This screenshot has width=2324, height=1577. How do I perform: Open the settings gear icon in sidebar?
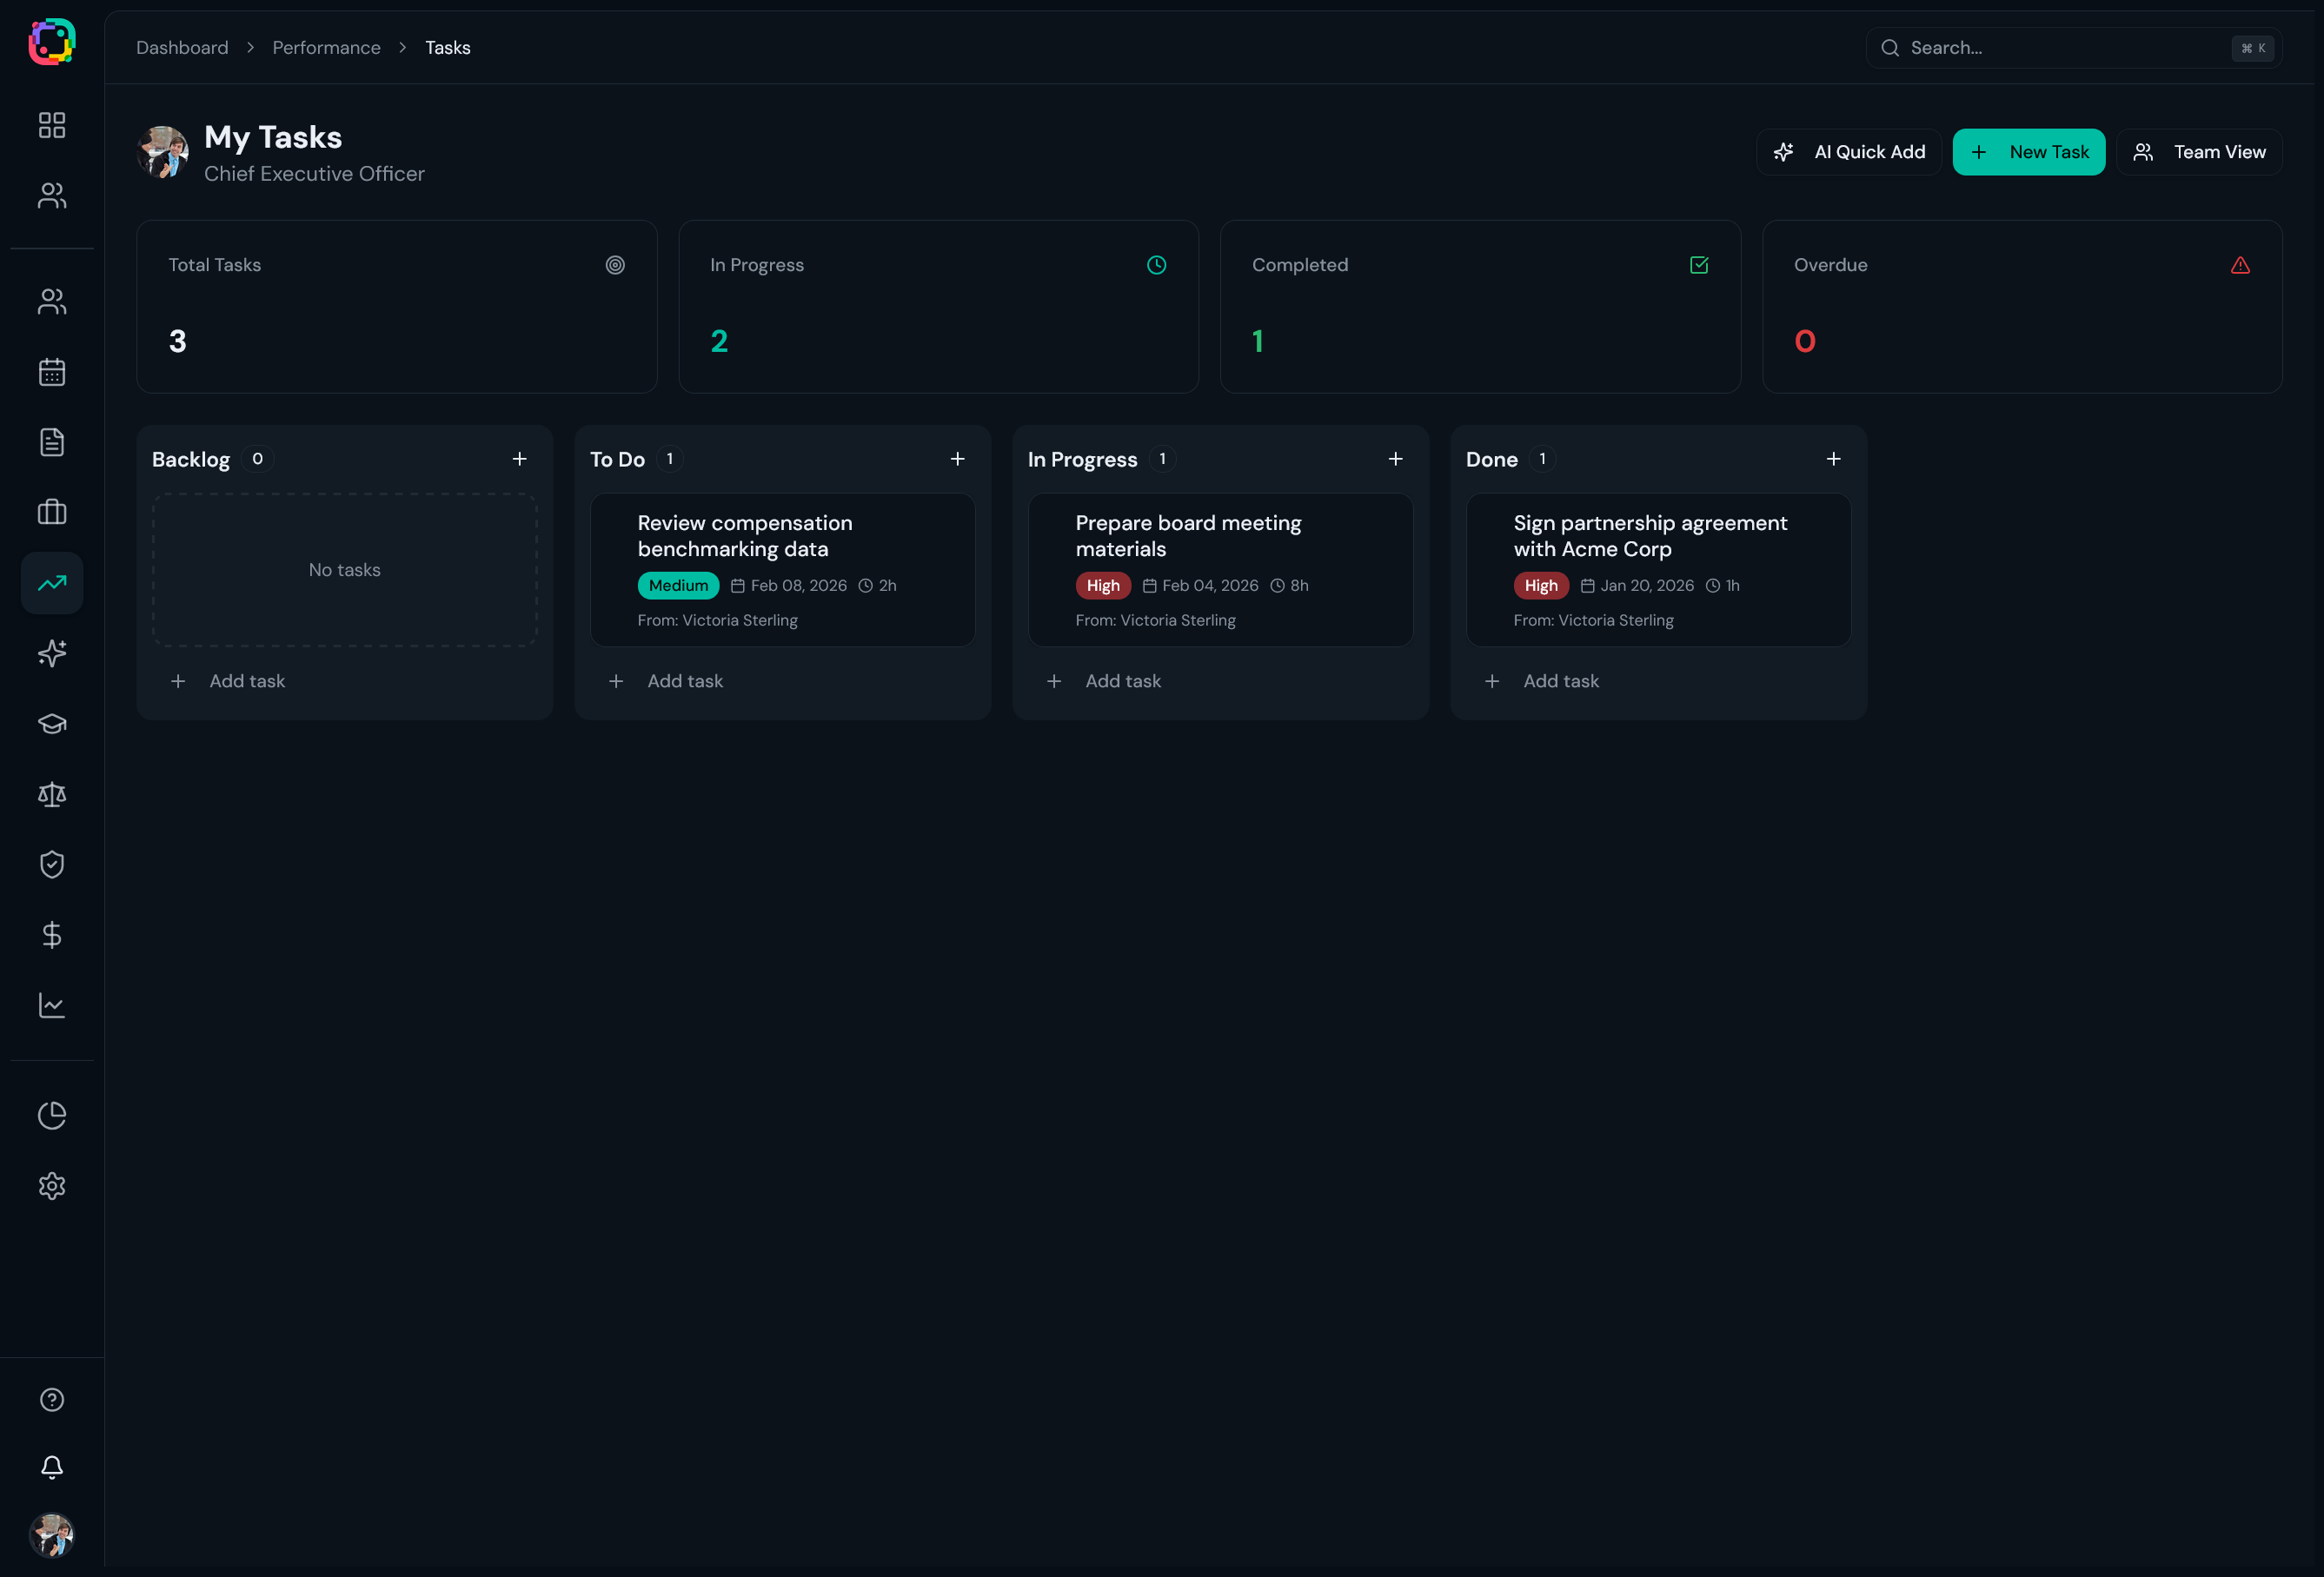52,1185
